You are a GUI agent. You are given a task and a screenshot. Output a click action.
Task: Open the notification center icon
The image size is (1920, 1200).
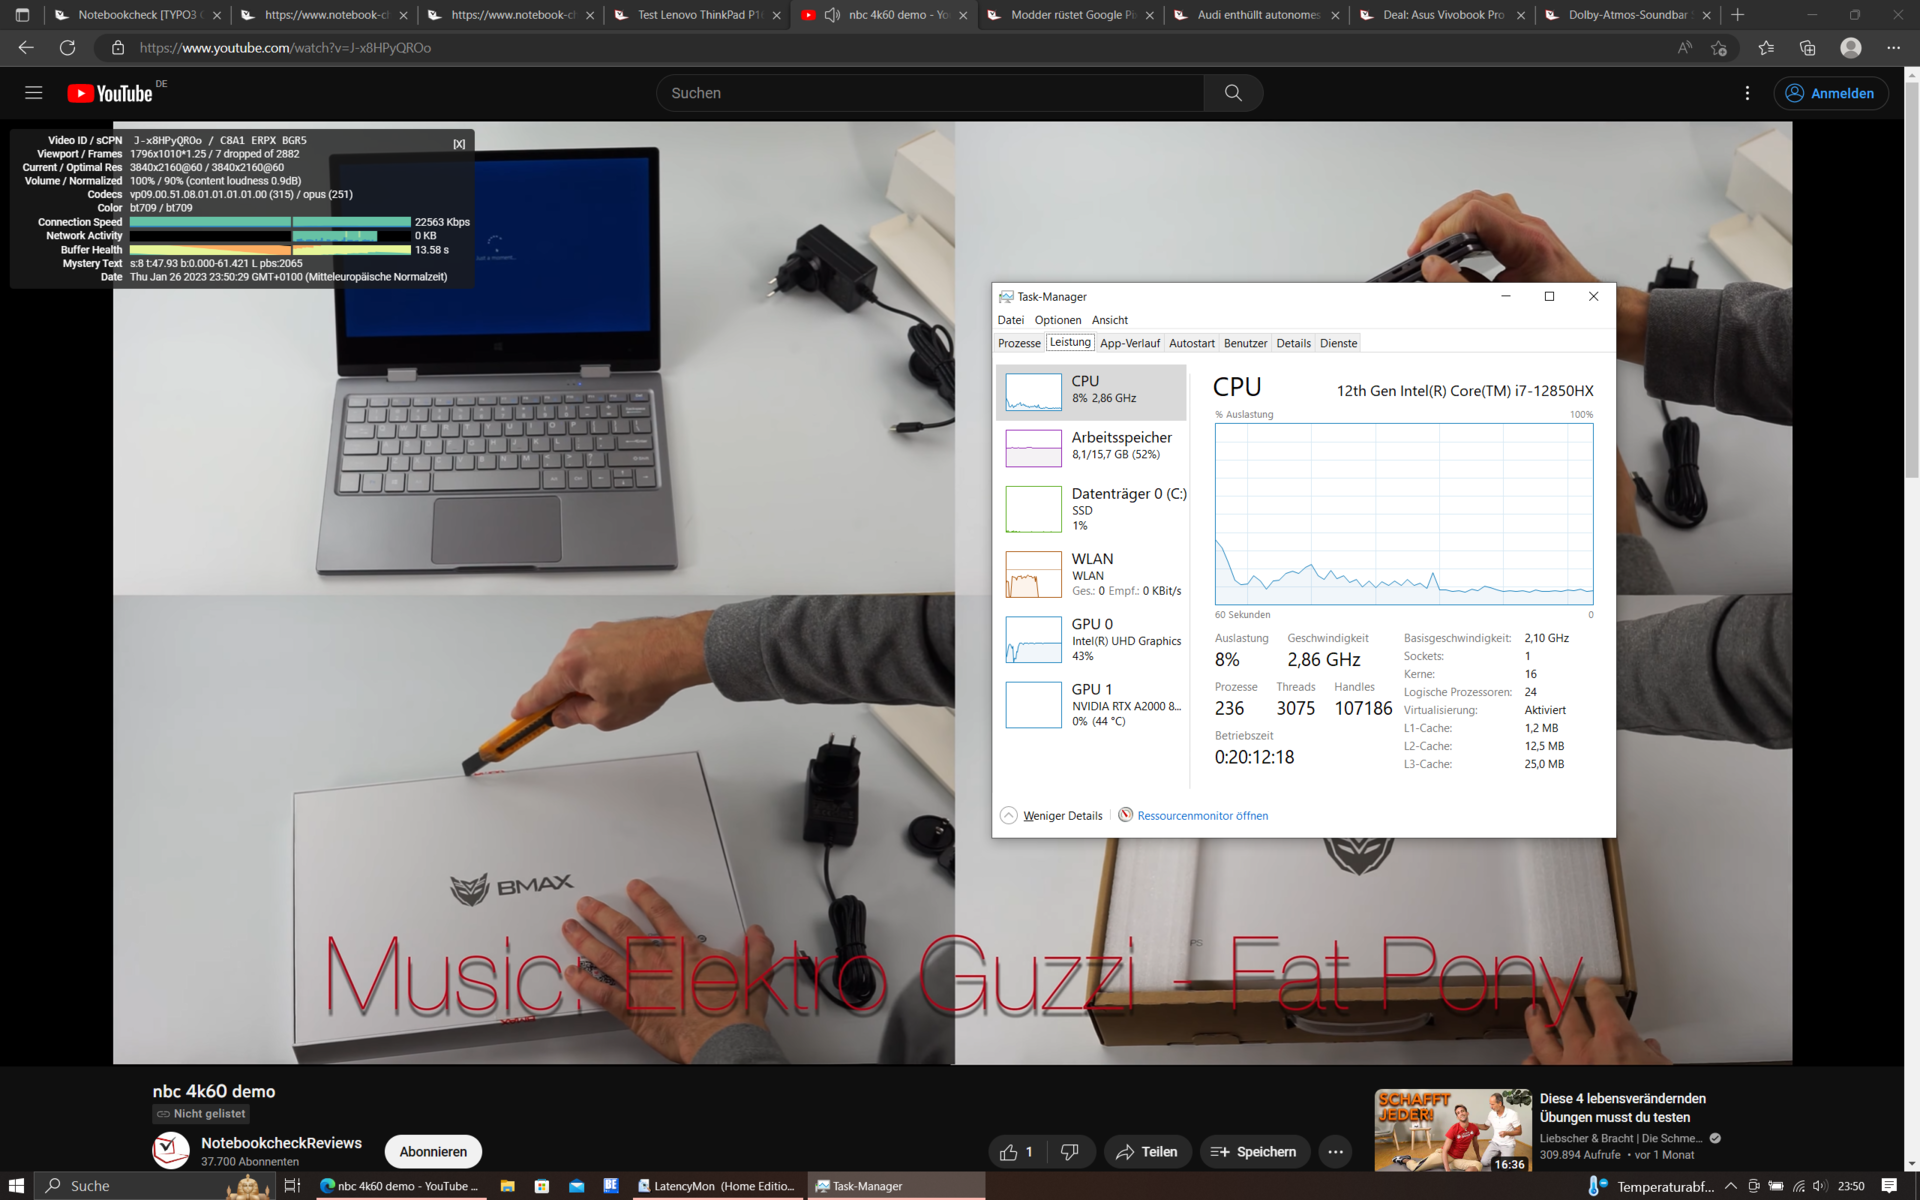coord(1889,1186)
